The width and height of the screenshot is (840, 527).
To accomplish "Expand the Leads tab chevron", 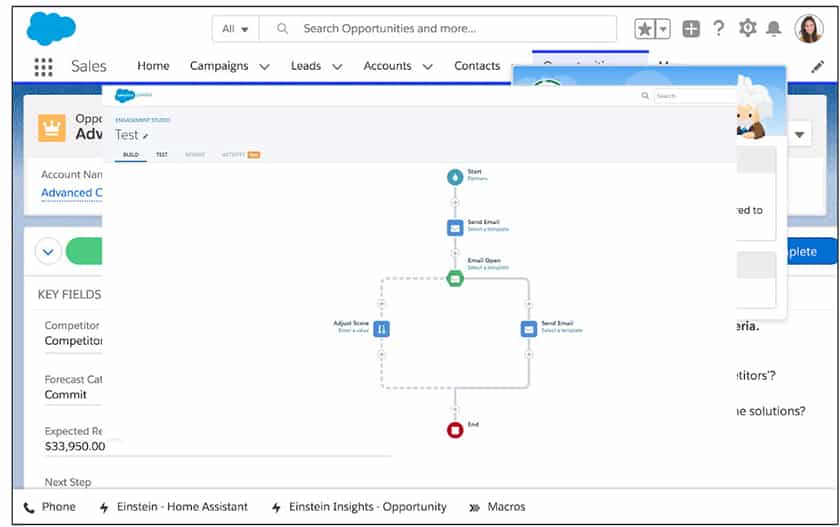I will [x=337, y=67].
